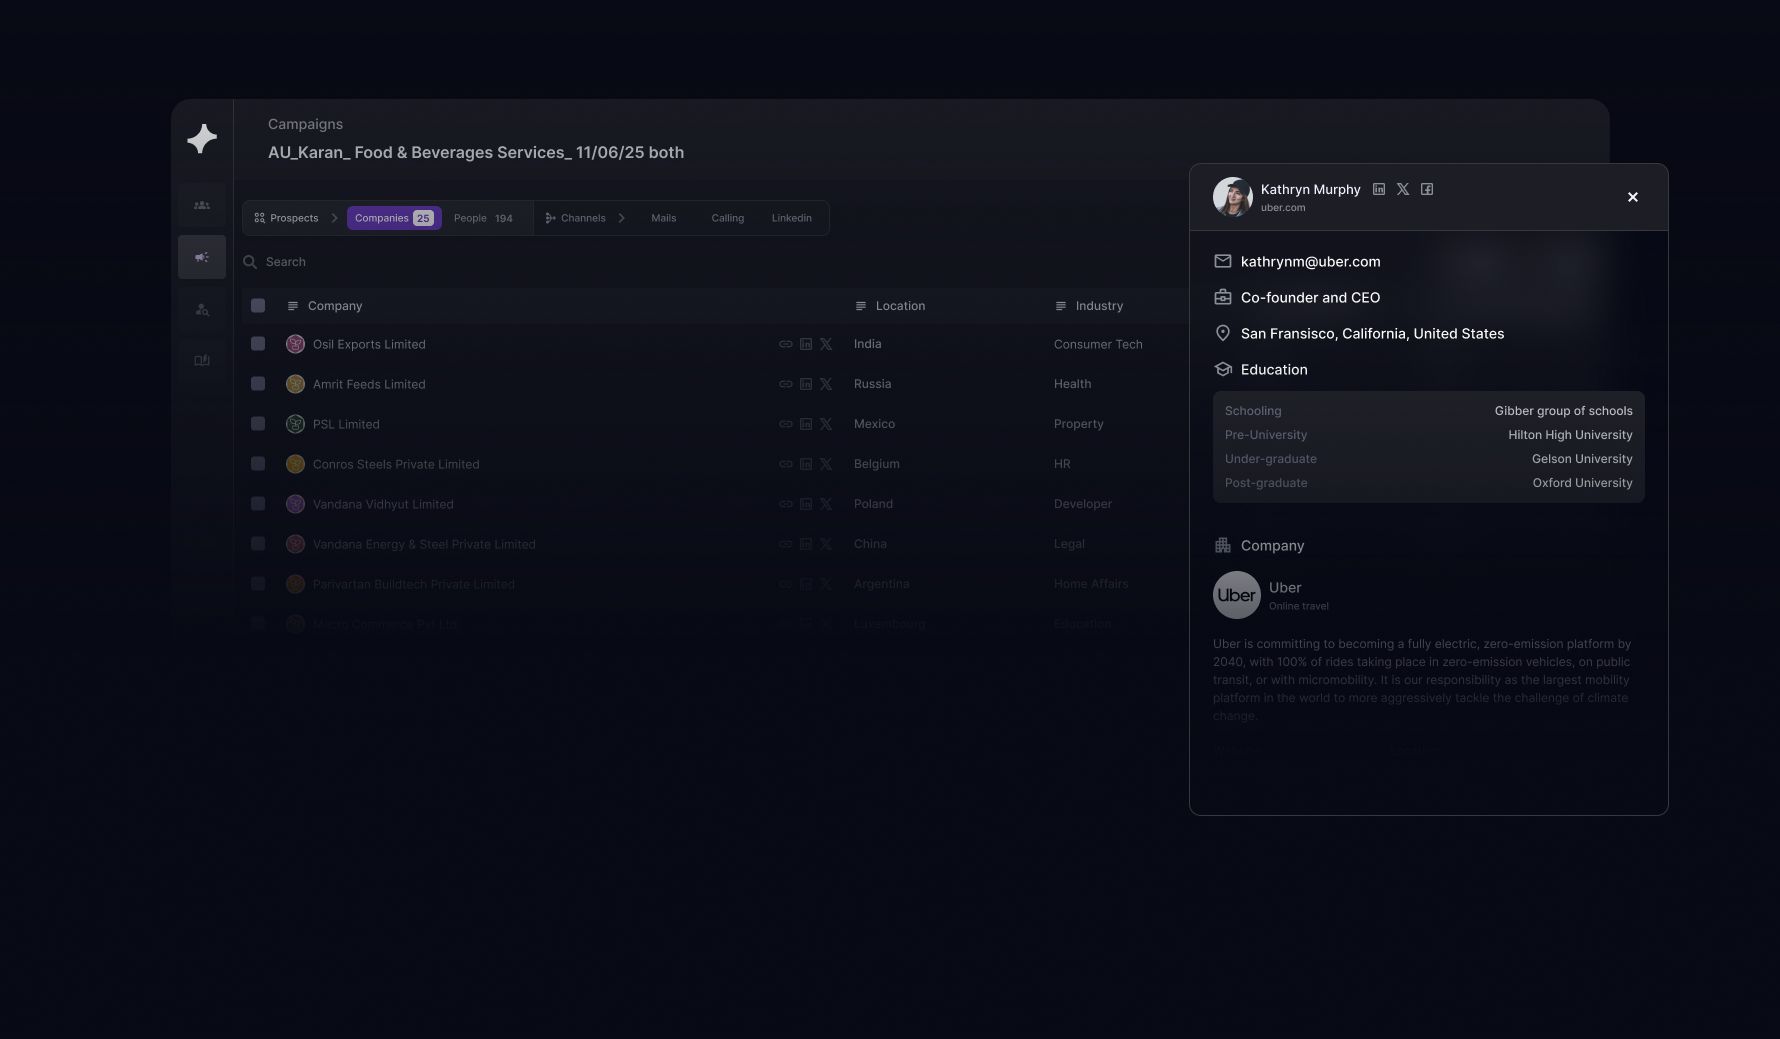Open Kathryn Murphy's Facebook profile icon

coord(1427,189)
